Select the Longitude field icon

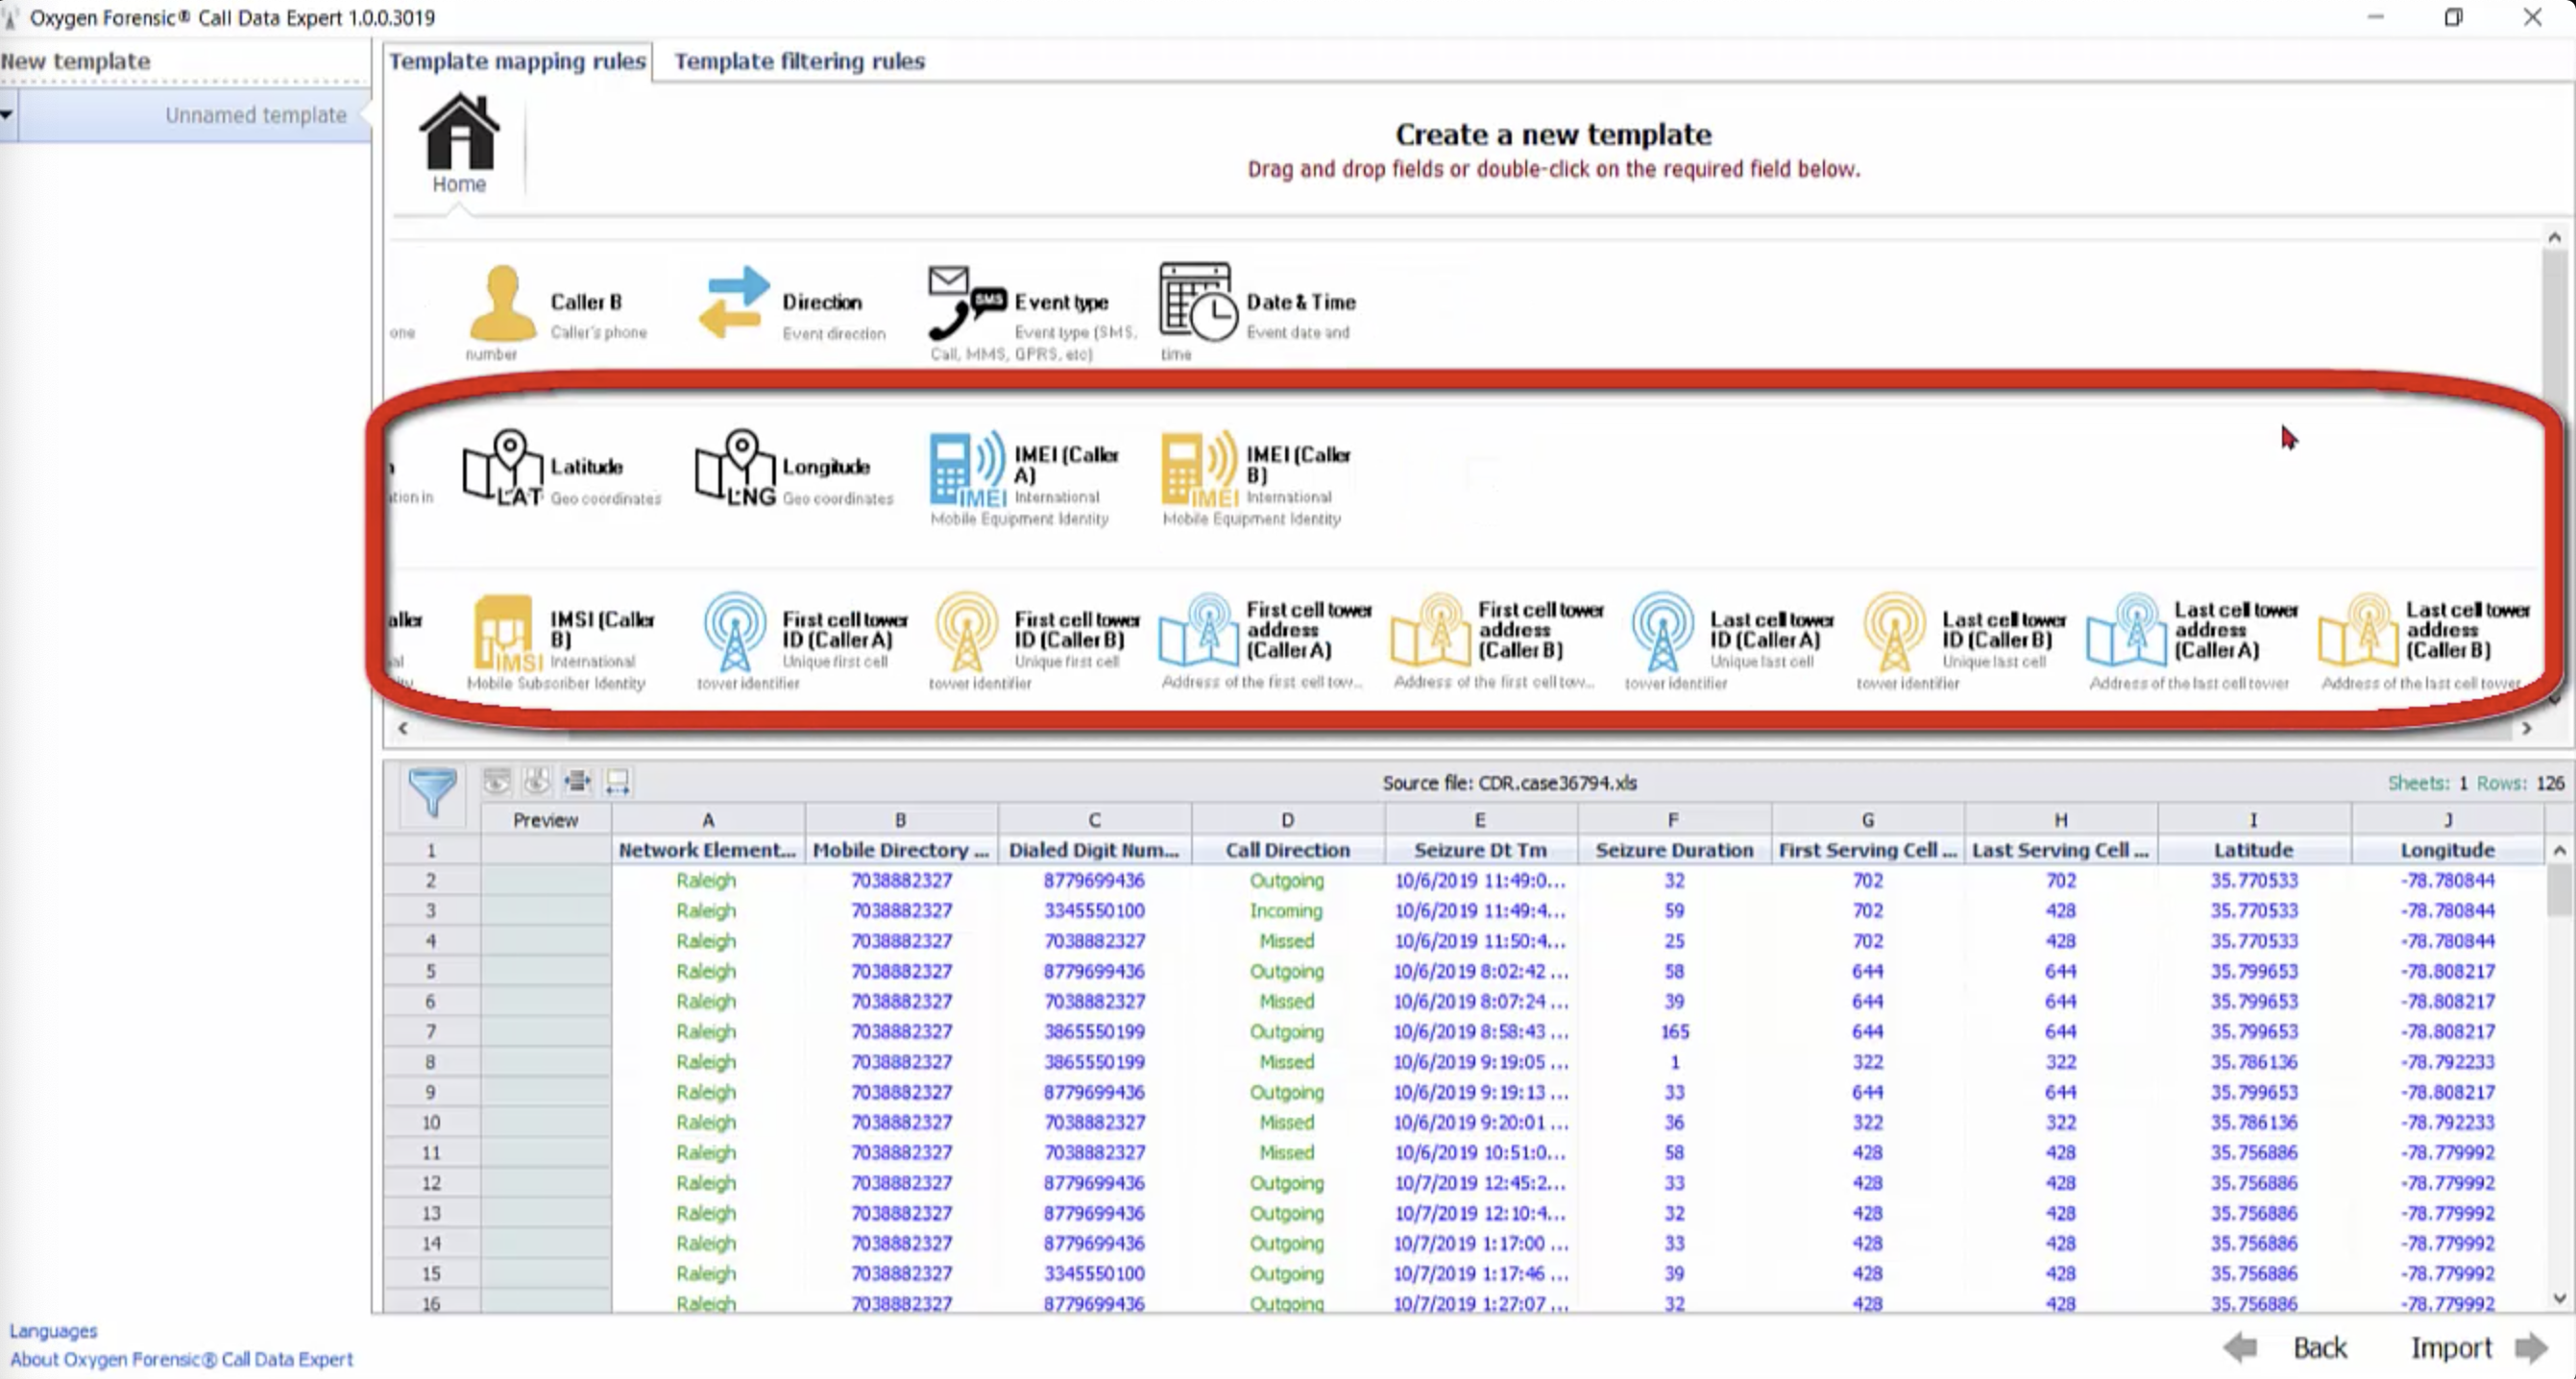coord(735,468)
